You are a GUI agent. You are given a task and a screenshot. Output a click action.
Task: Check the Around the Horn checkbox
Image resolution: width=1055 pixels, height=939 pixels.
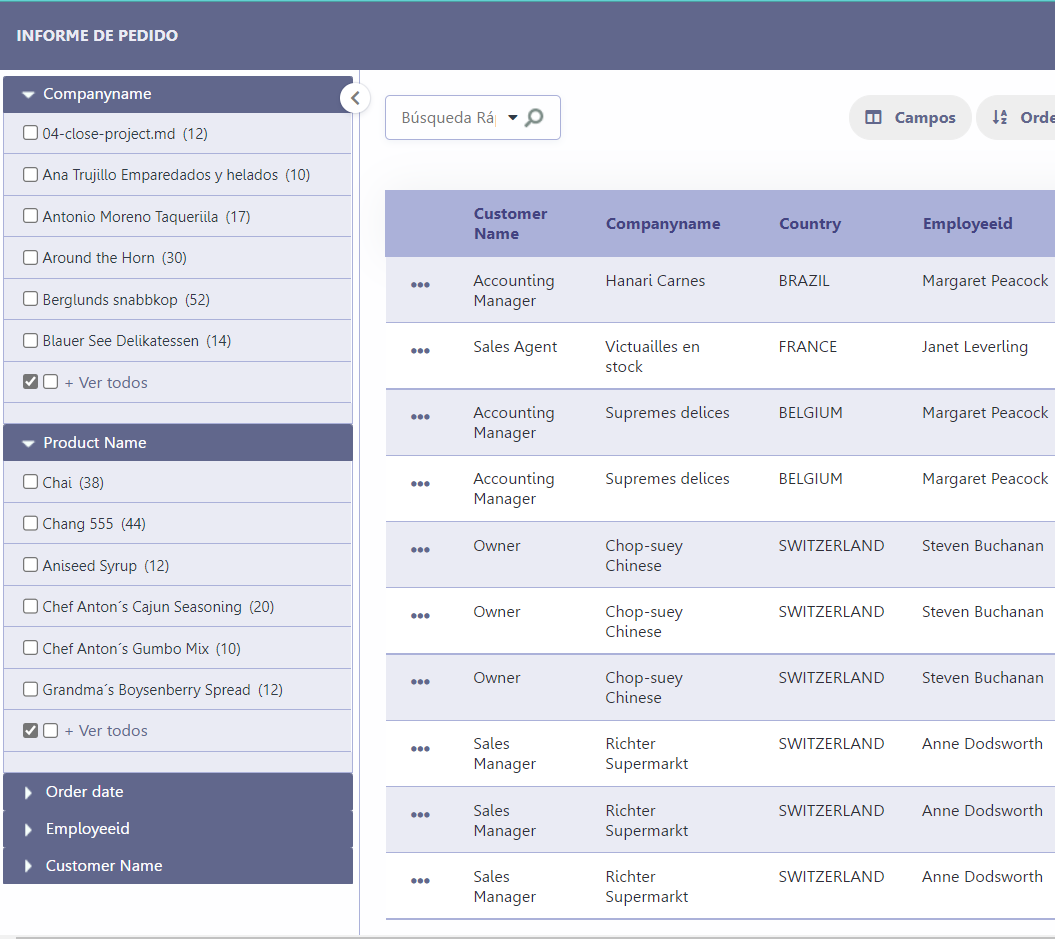tap(30, 257)
